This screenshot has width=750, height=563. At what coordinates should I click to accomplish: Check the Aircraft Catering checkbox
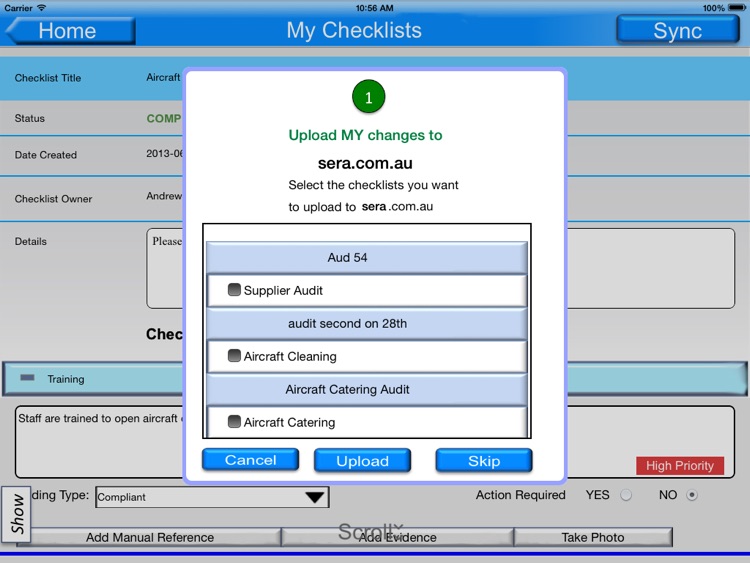(x=234, y=422)
